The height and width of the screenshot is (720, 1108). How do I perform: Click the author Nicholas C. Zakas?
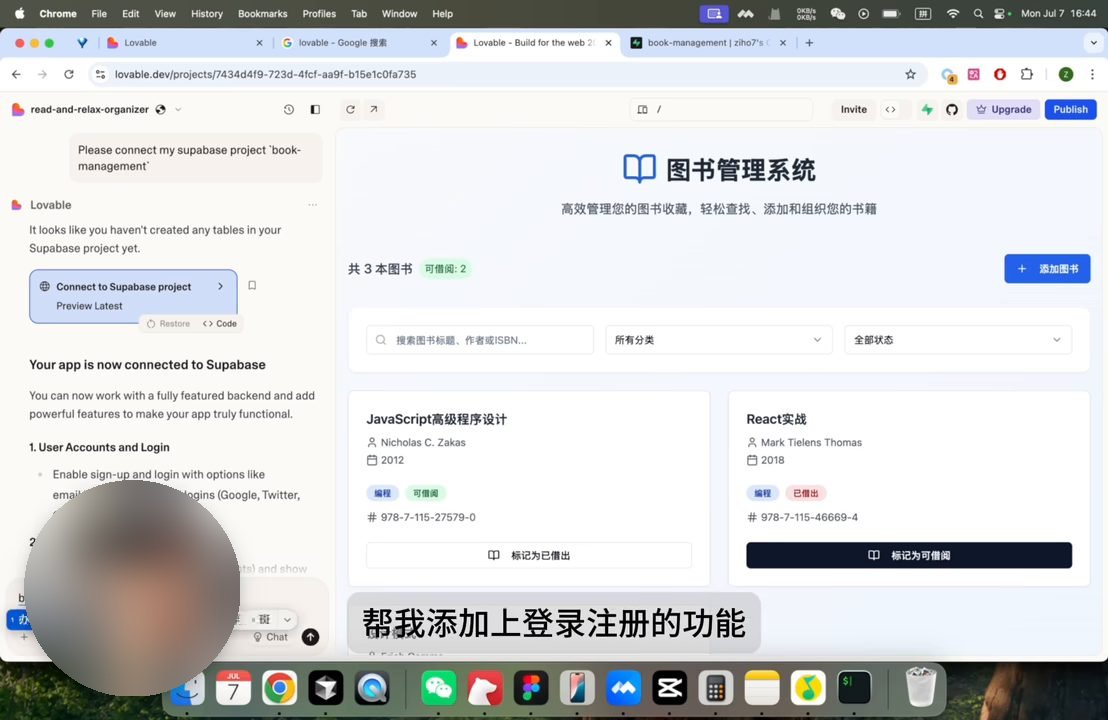[x=423, y=442]
